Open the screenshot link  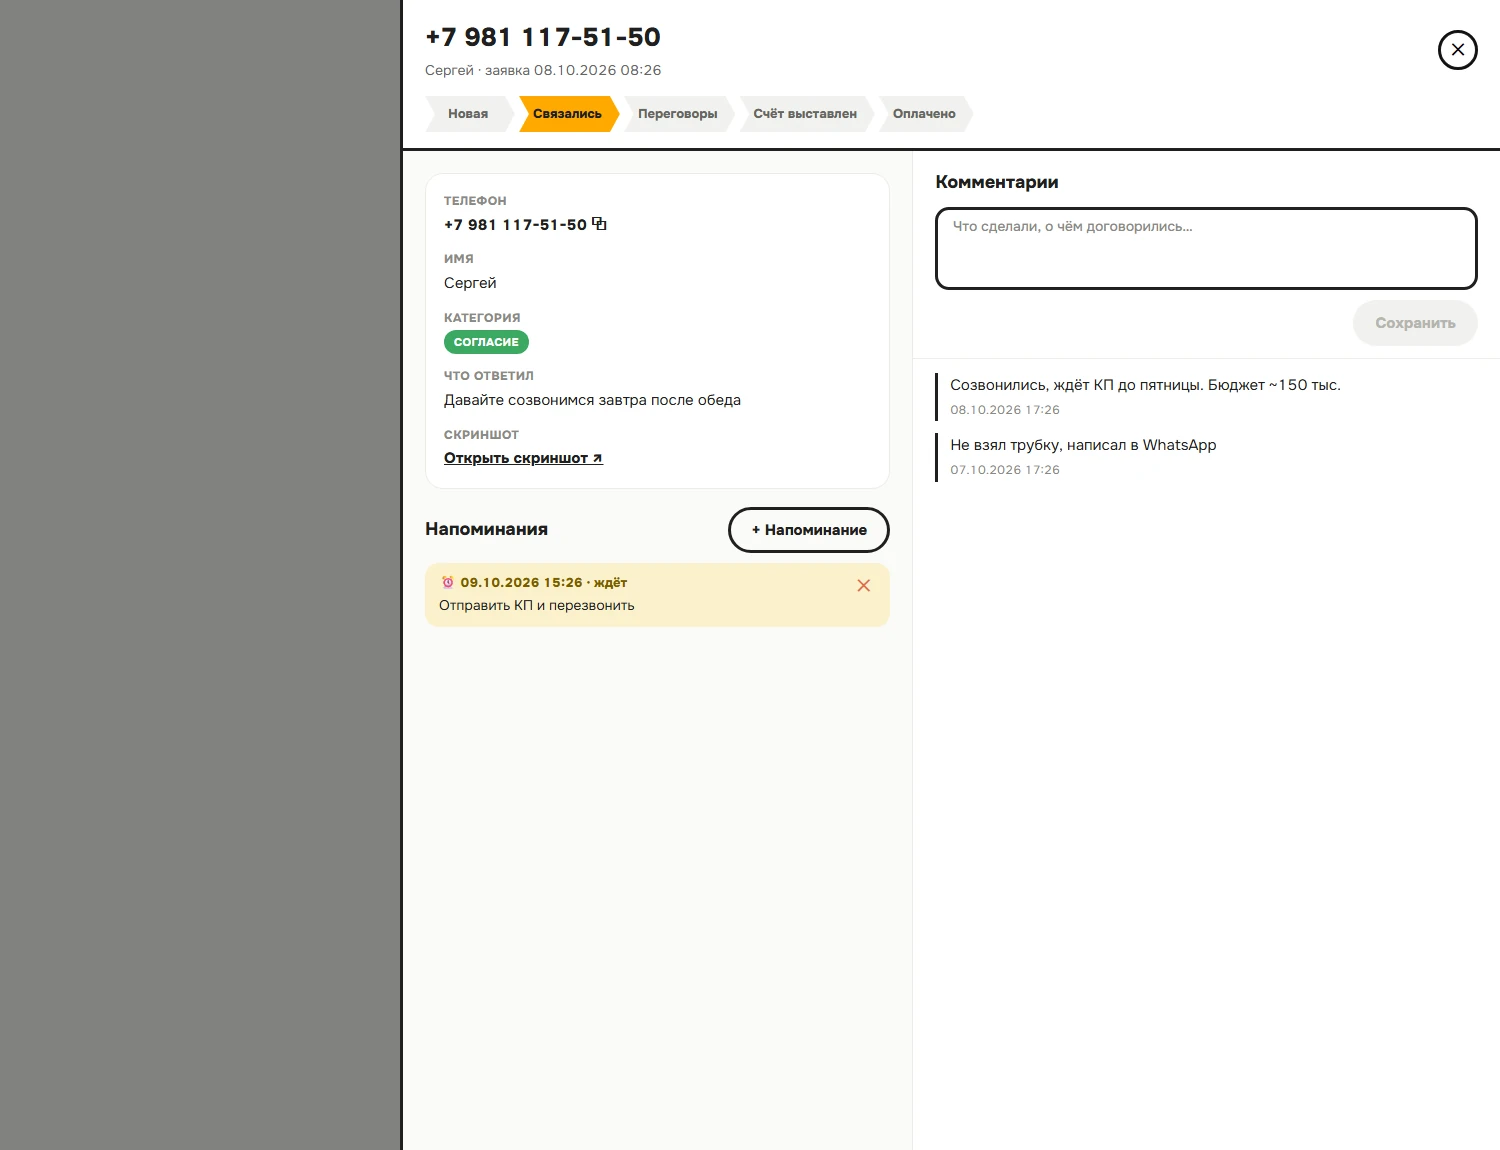point(523,458)
